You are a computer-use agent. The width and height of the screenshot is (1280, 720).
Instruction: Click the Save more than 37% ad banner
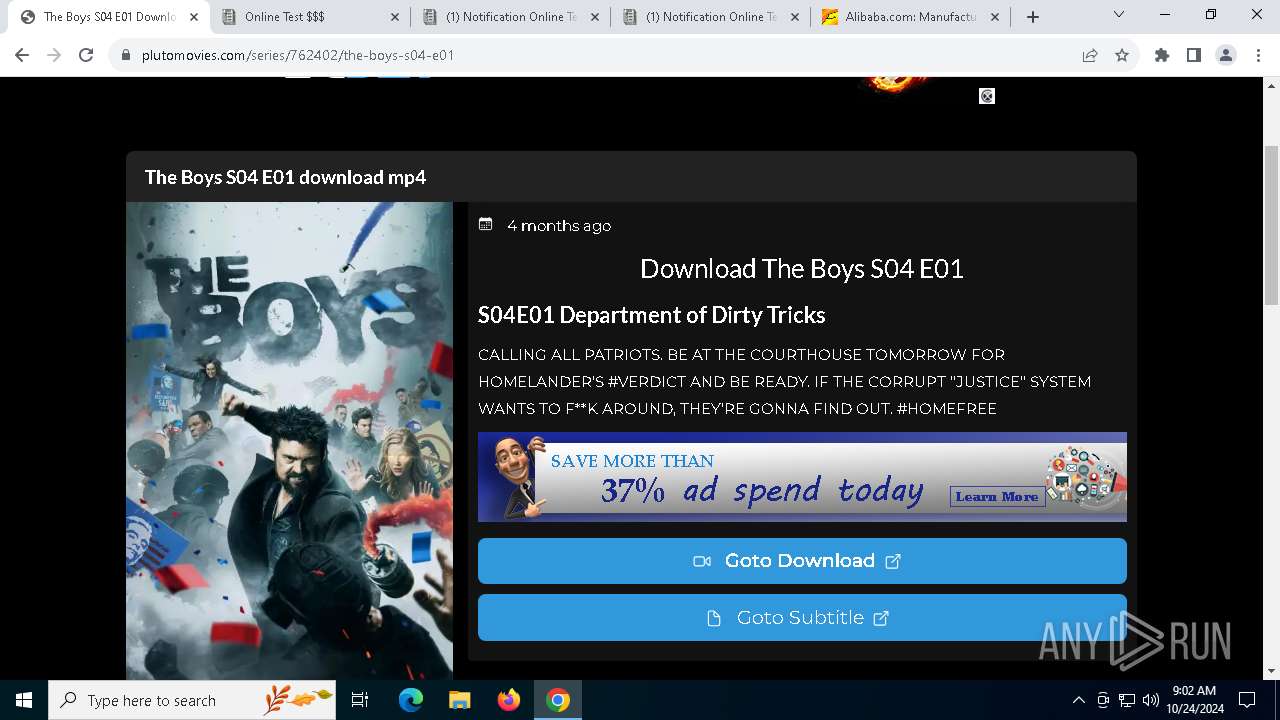click(802, 477)
